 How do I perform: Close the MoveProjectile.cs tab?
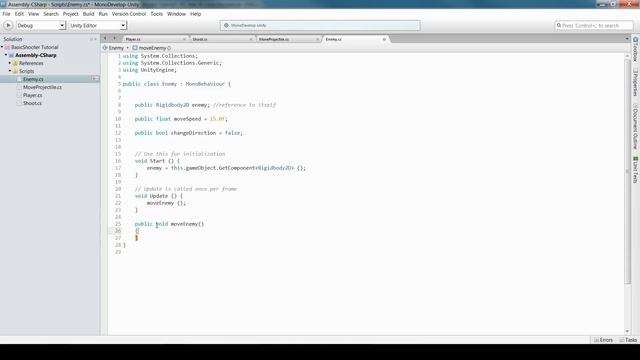coord(318,39)
